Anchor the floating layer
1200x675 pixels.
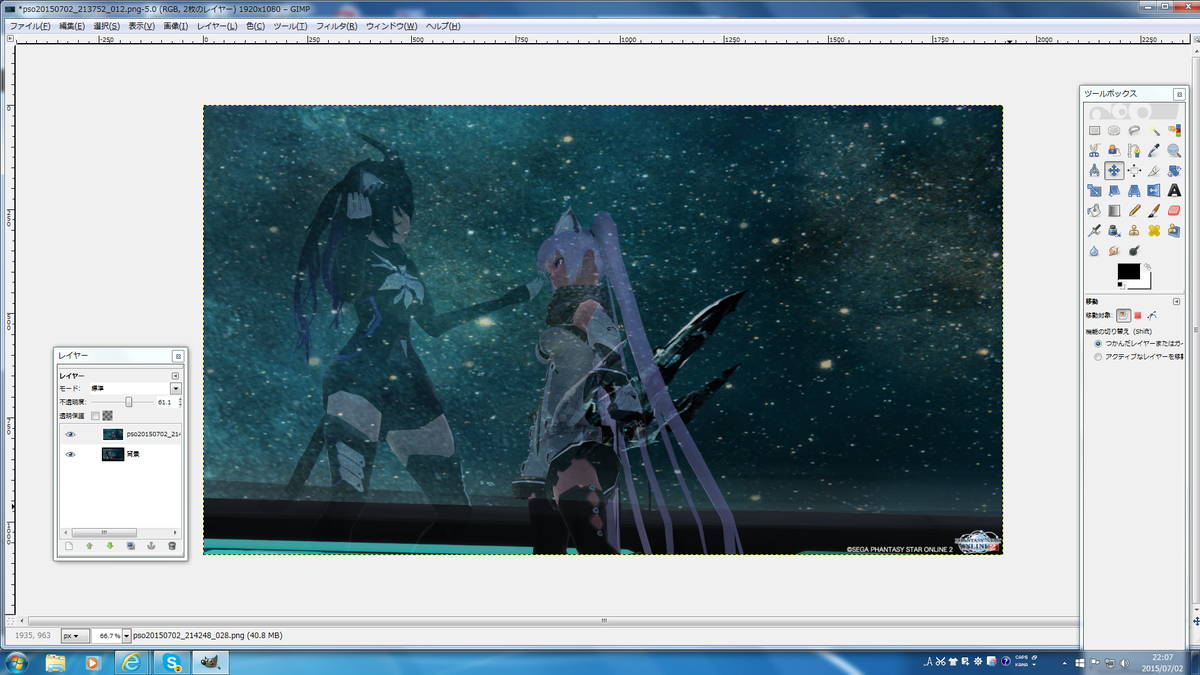[x=151, y=546]
